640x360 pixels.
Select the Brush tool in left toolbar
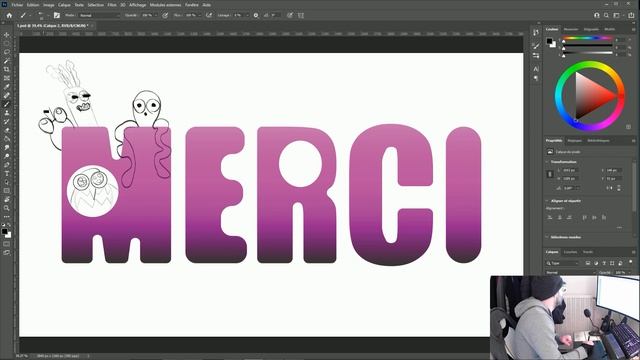click(7, 104)
